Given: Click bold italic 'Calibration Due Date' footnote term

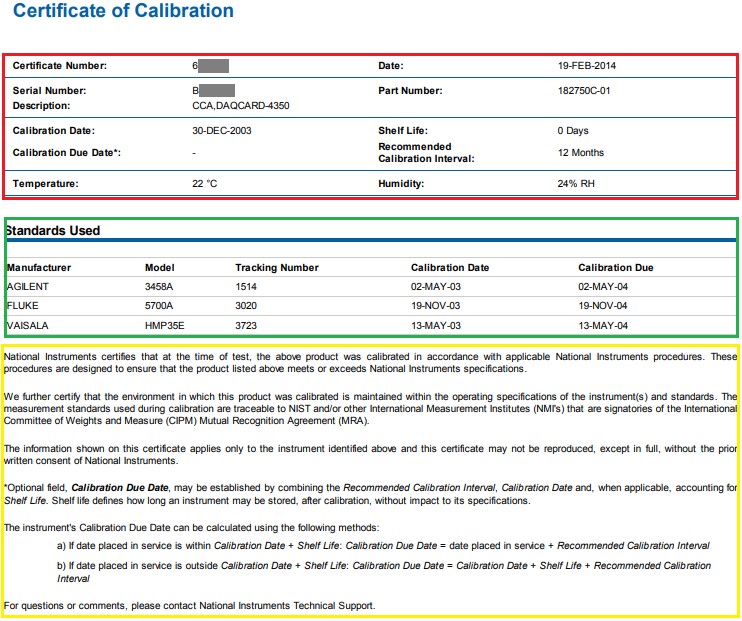Looking at the screenshot, I should tap(120, 488).
